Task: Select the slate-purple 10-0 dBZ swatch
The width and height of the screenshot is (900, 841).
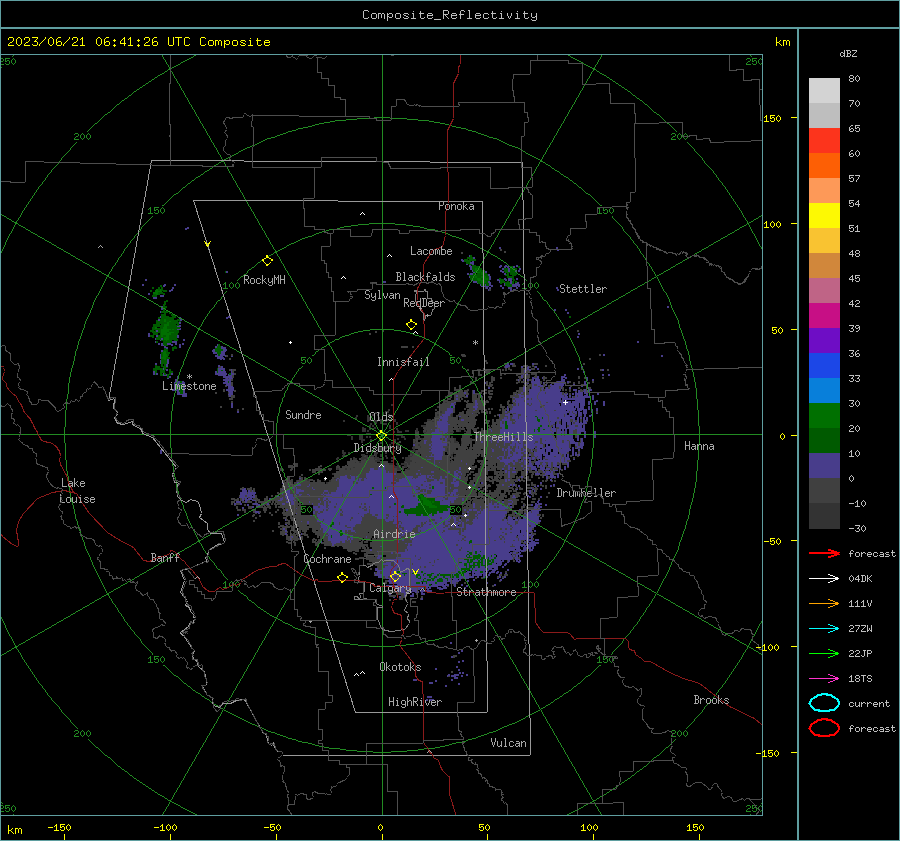Action: coord(824,466)
